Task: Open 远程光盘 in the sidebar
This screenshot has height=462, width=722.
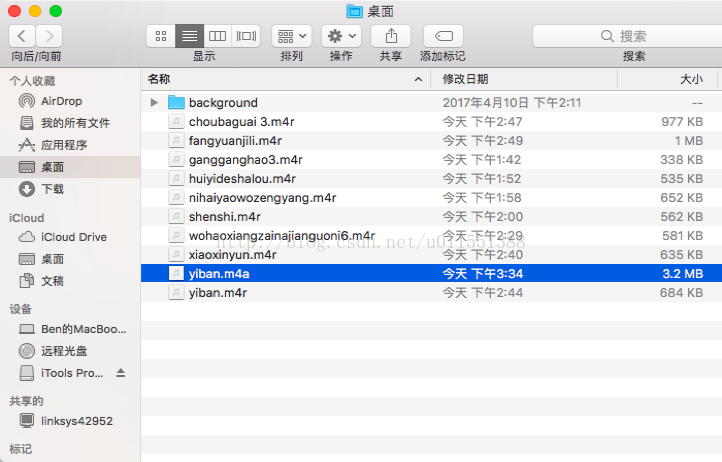Action: click(x=70, y=351)
